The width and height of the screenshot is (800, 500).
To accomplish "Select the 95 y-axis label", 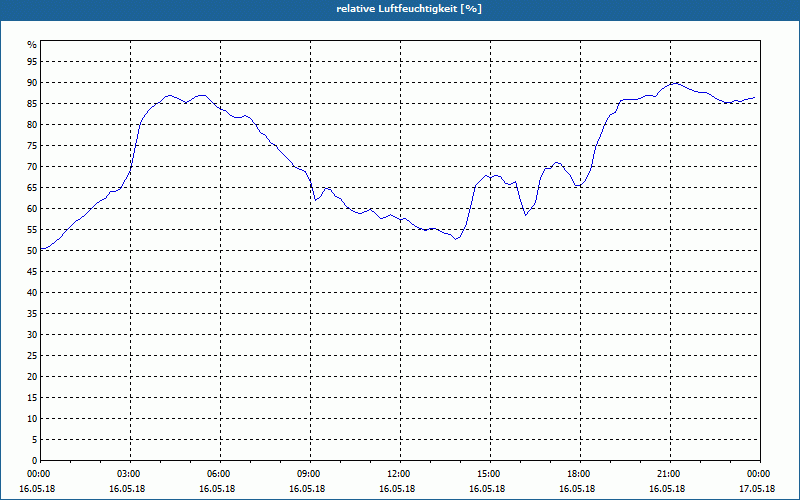I will click(x=32, y=62).
